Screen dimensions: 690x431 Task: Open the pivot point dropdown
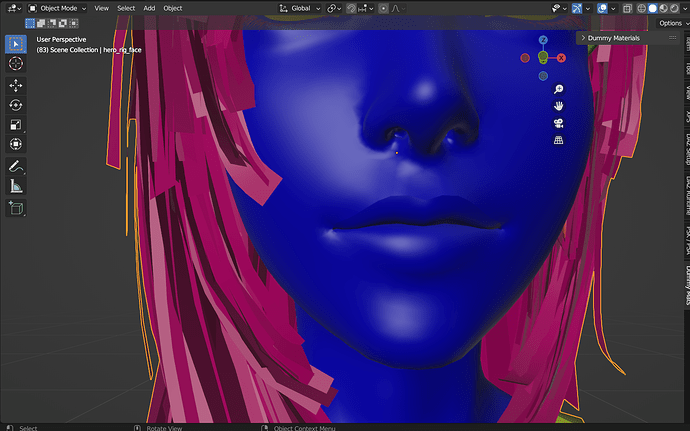[334, 8]
